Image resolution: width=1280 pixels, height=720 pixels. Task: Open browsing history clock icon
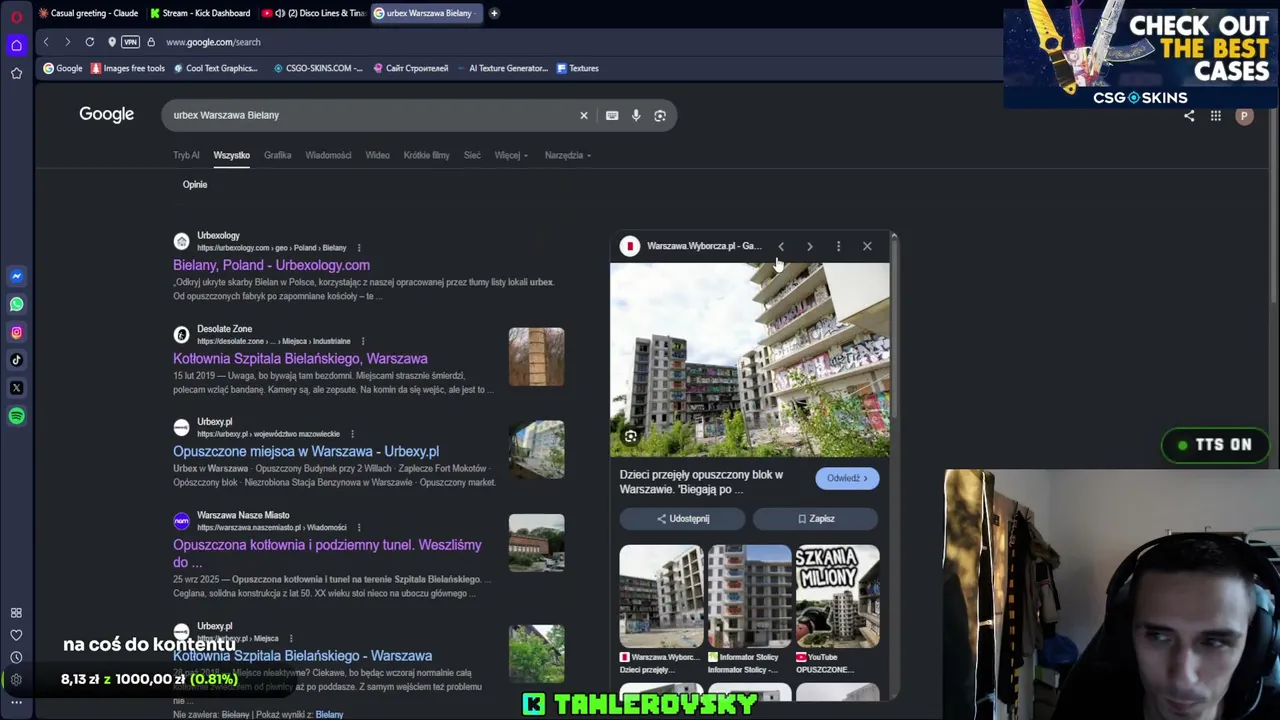(x=16, y=657)
